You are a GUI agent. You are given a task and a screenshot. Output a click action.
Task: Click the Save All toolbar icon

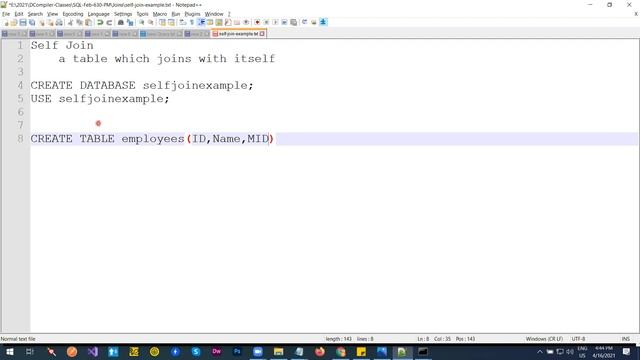(32, 22)
